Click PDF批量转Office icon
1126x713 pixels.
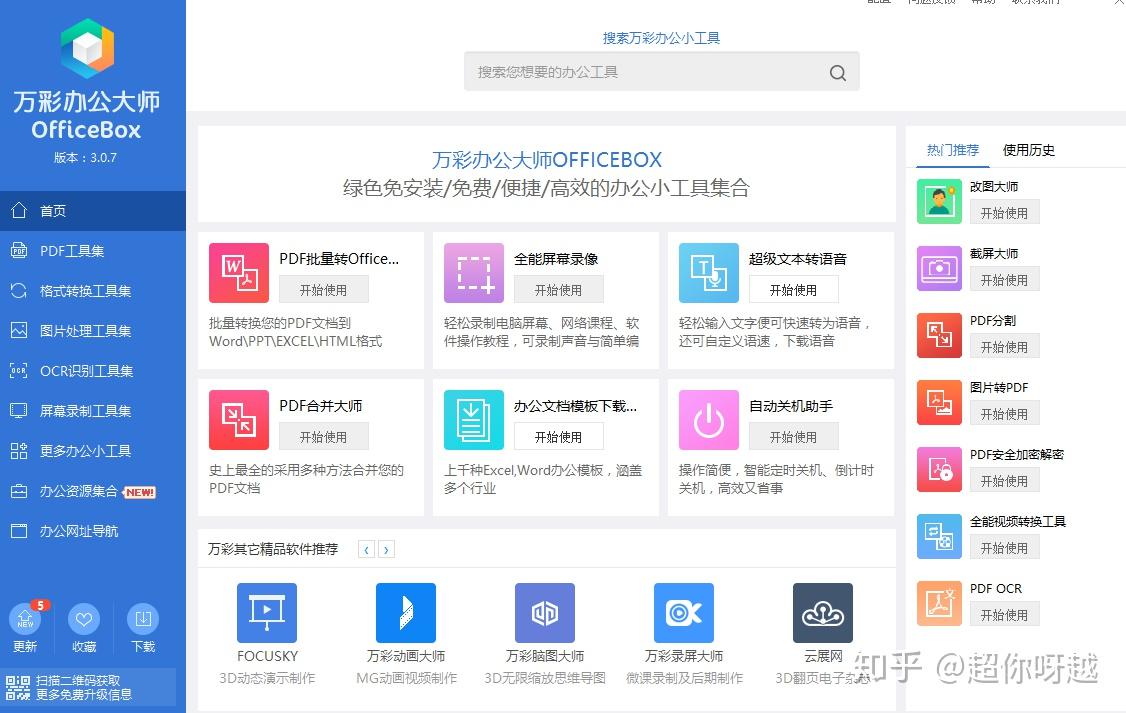point(238,273)
